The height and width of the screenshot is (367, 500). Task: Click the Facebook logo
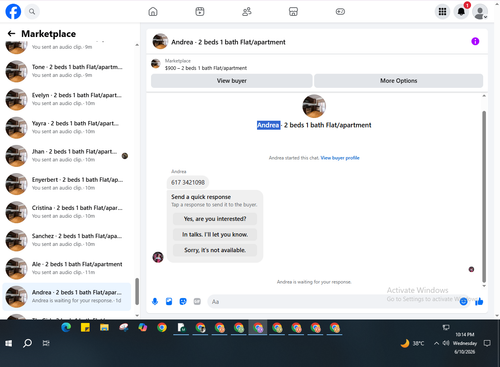coord(13,12)
